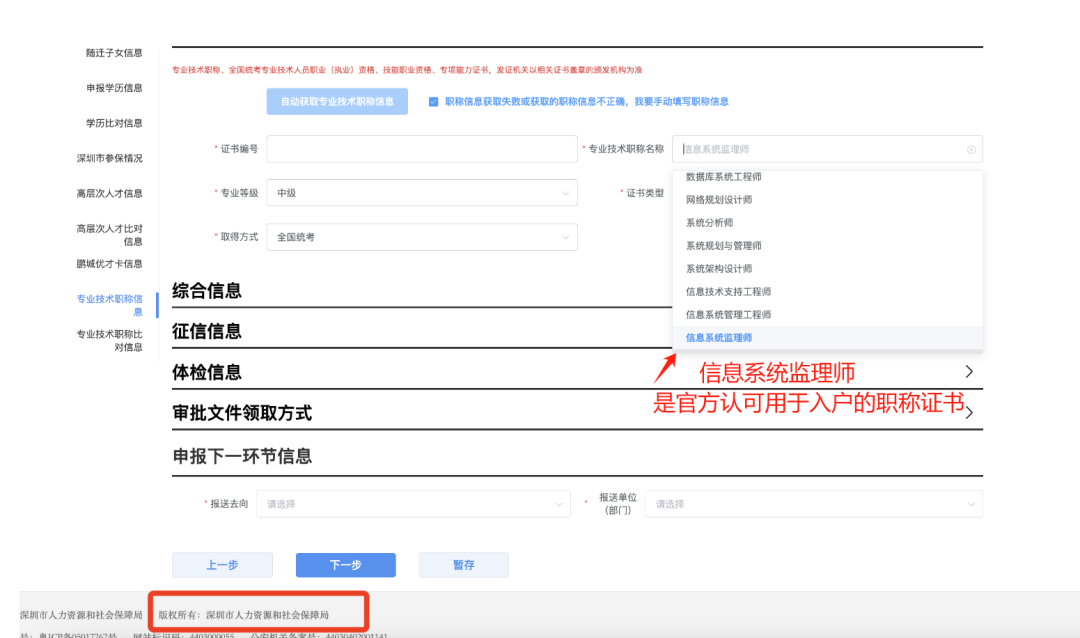Select 信息系统管理工程师 option
Image resolution: width=1080 pixels, height=638 pixels.
coord(728,315)
